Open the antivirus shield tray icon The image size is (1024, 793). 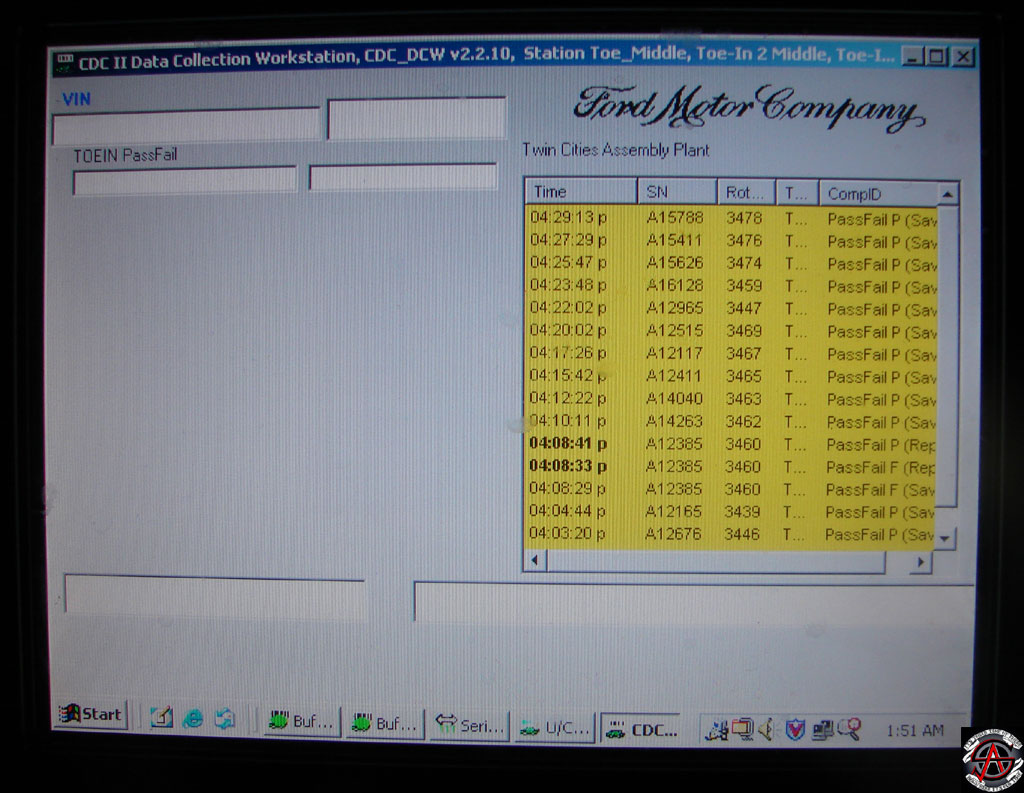(795, 730)
